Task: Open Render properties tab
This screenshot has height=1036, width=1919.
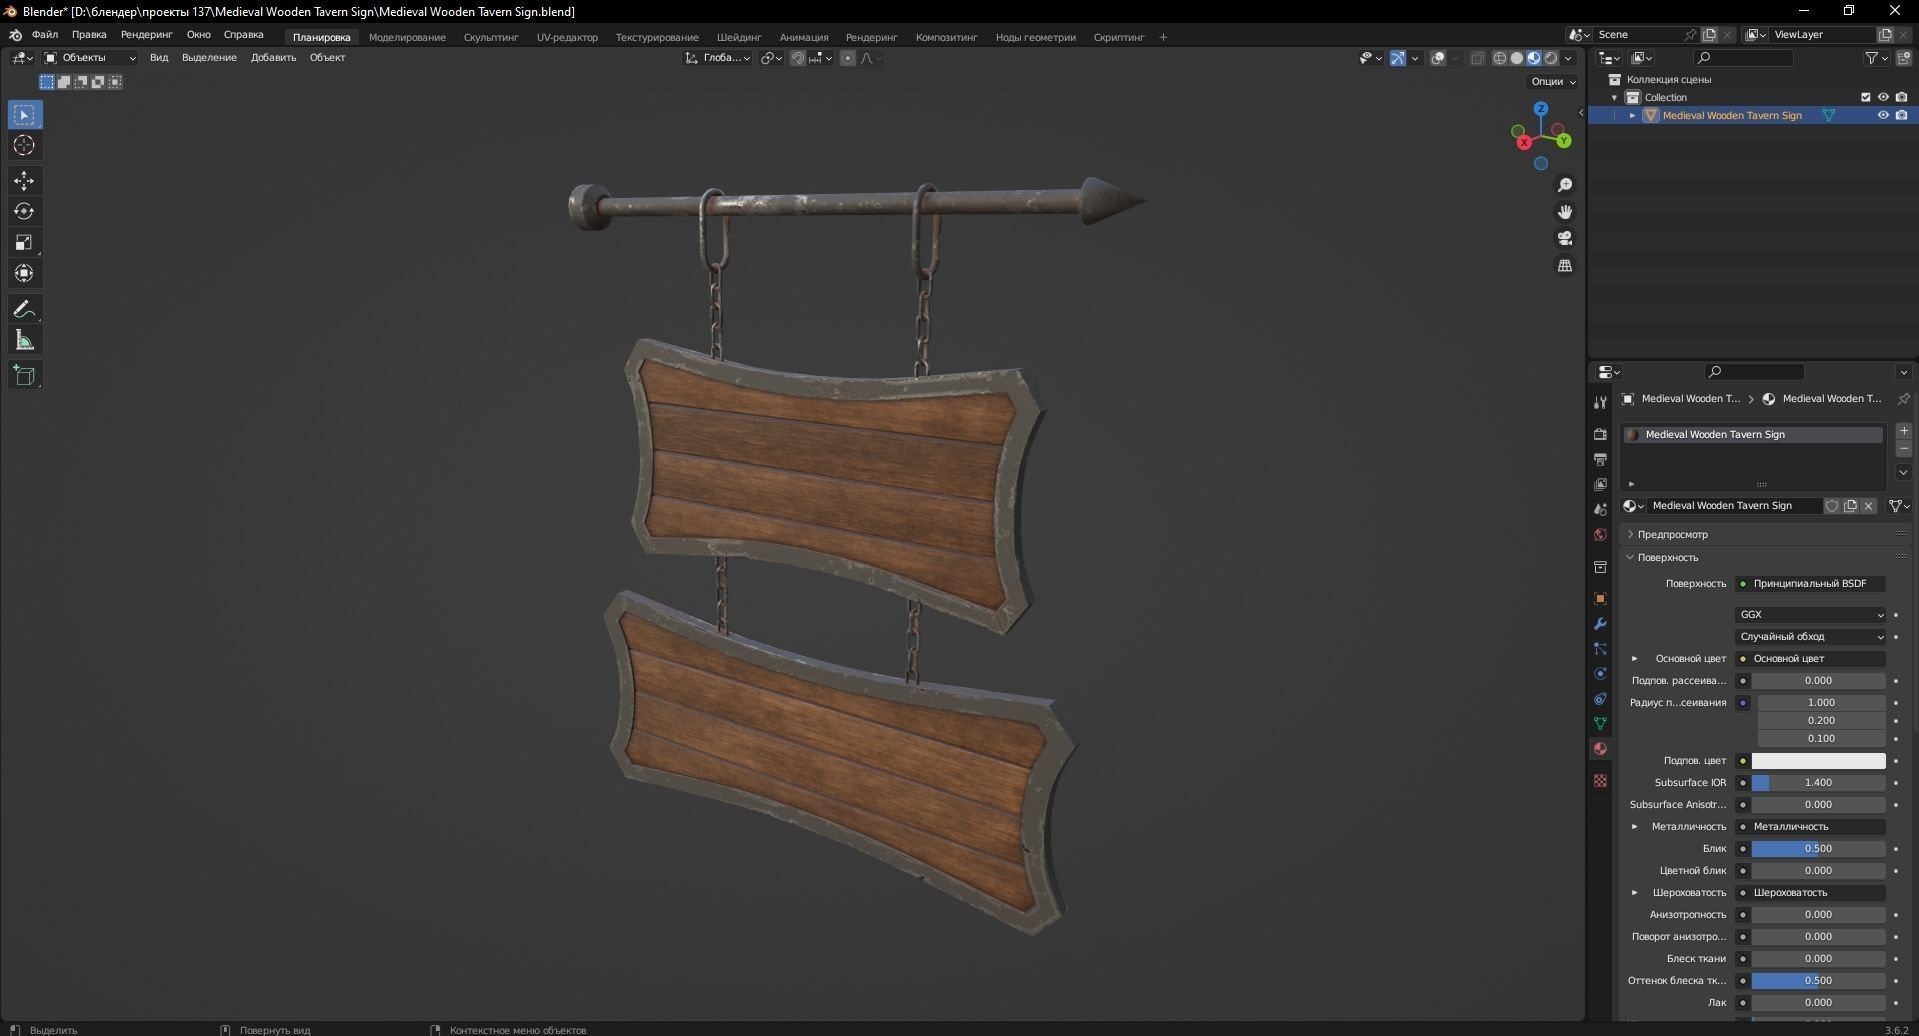Action: point(1600,434)
